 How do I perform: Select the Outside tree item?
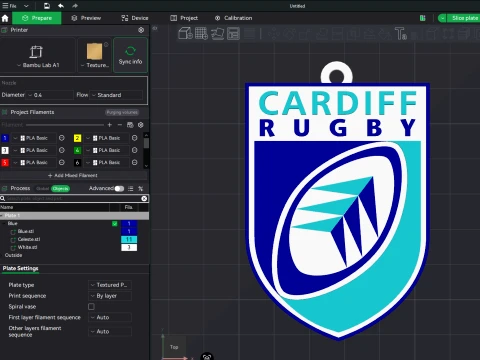[13, 255]
